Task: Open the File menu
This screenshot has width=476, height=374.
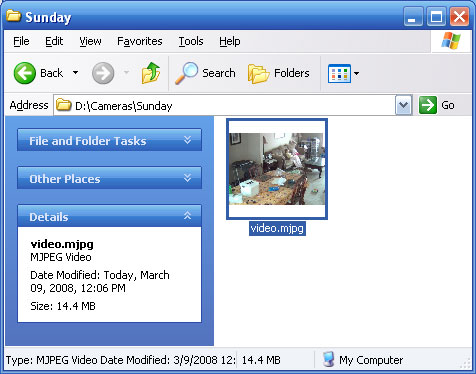Action: click(21, 41)
